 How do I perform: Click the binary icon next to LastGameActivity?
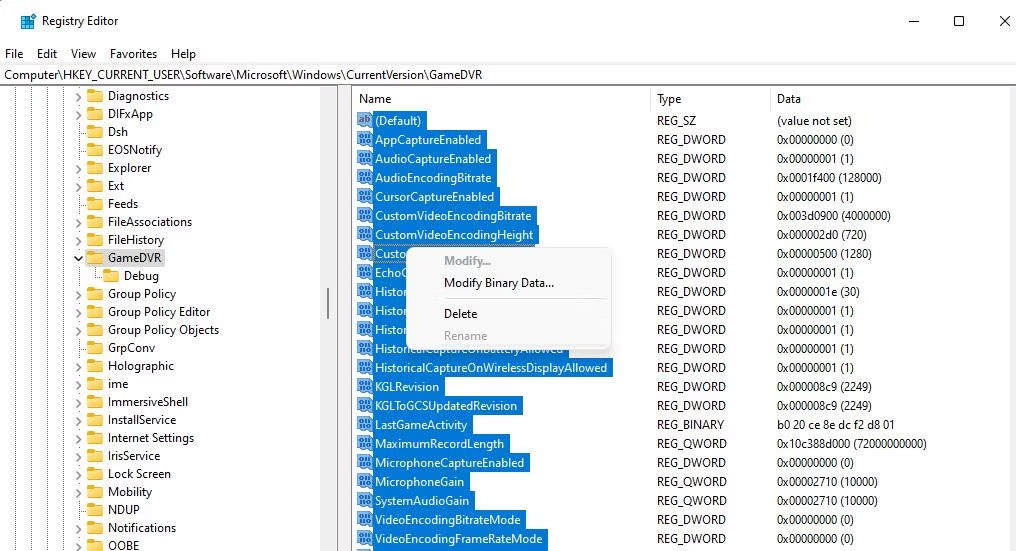(x=364, y=425)
